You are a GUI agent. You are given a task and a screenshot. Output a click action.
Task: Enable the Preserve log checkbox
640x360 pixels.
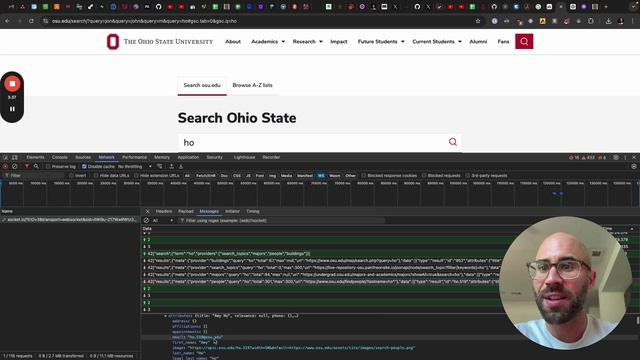coord(48,167)
